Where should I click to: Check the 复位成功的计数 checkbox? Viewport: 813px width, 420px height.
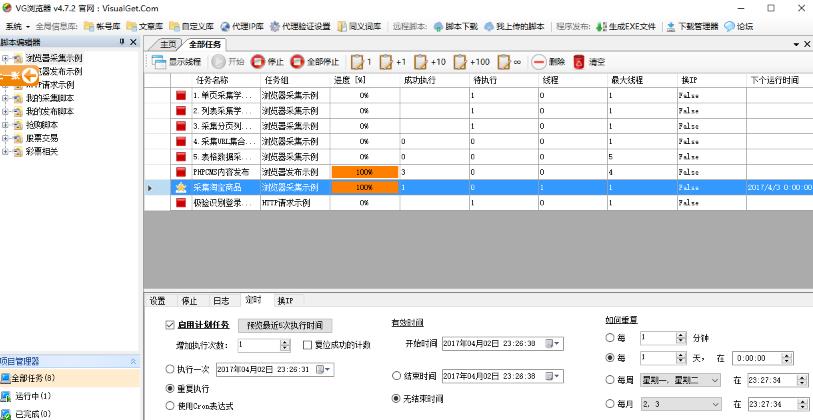(x=307, y=345)
